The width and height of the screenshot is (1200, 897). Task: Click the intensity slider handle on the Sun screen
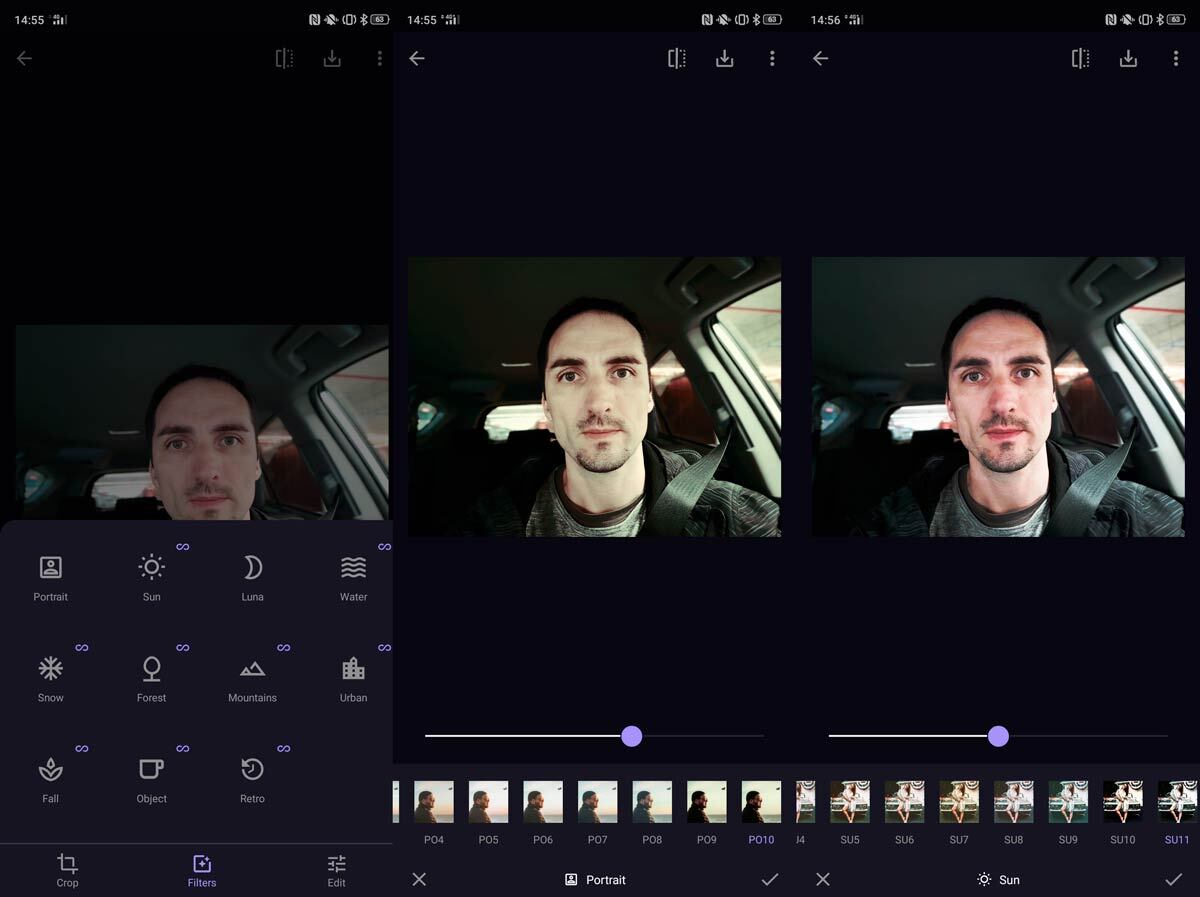(998, 736)
